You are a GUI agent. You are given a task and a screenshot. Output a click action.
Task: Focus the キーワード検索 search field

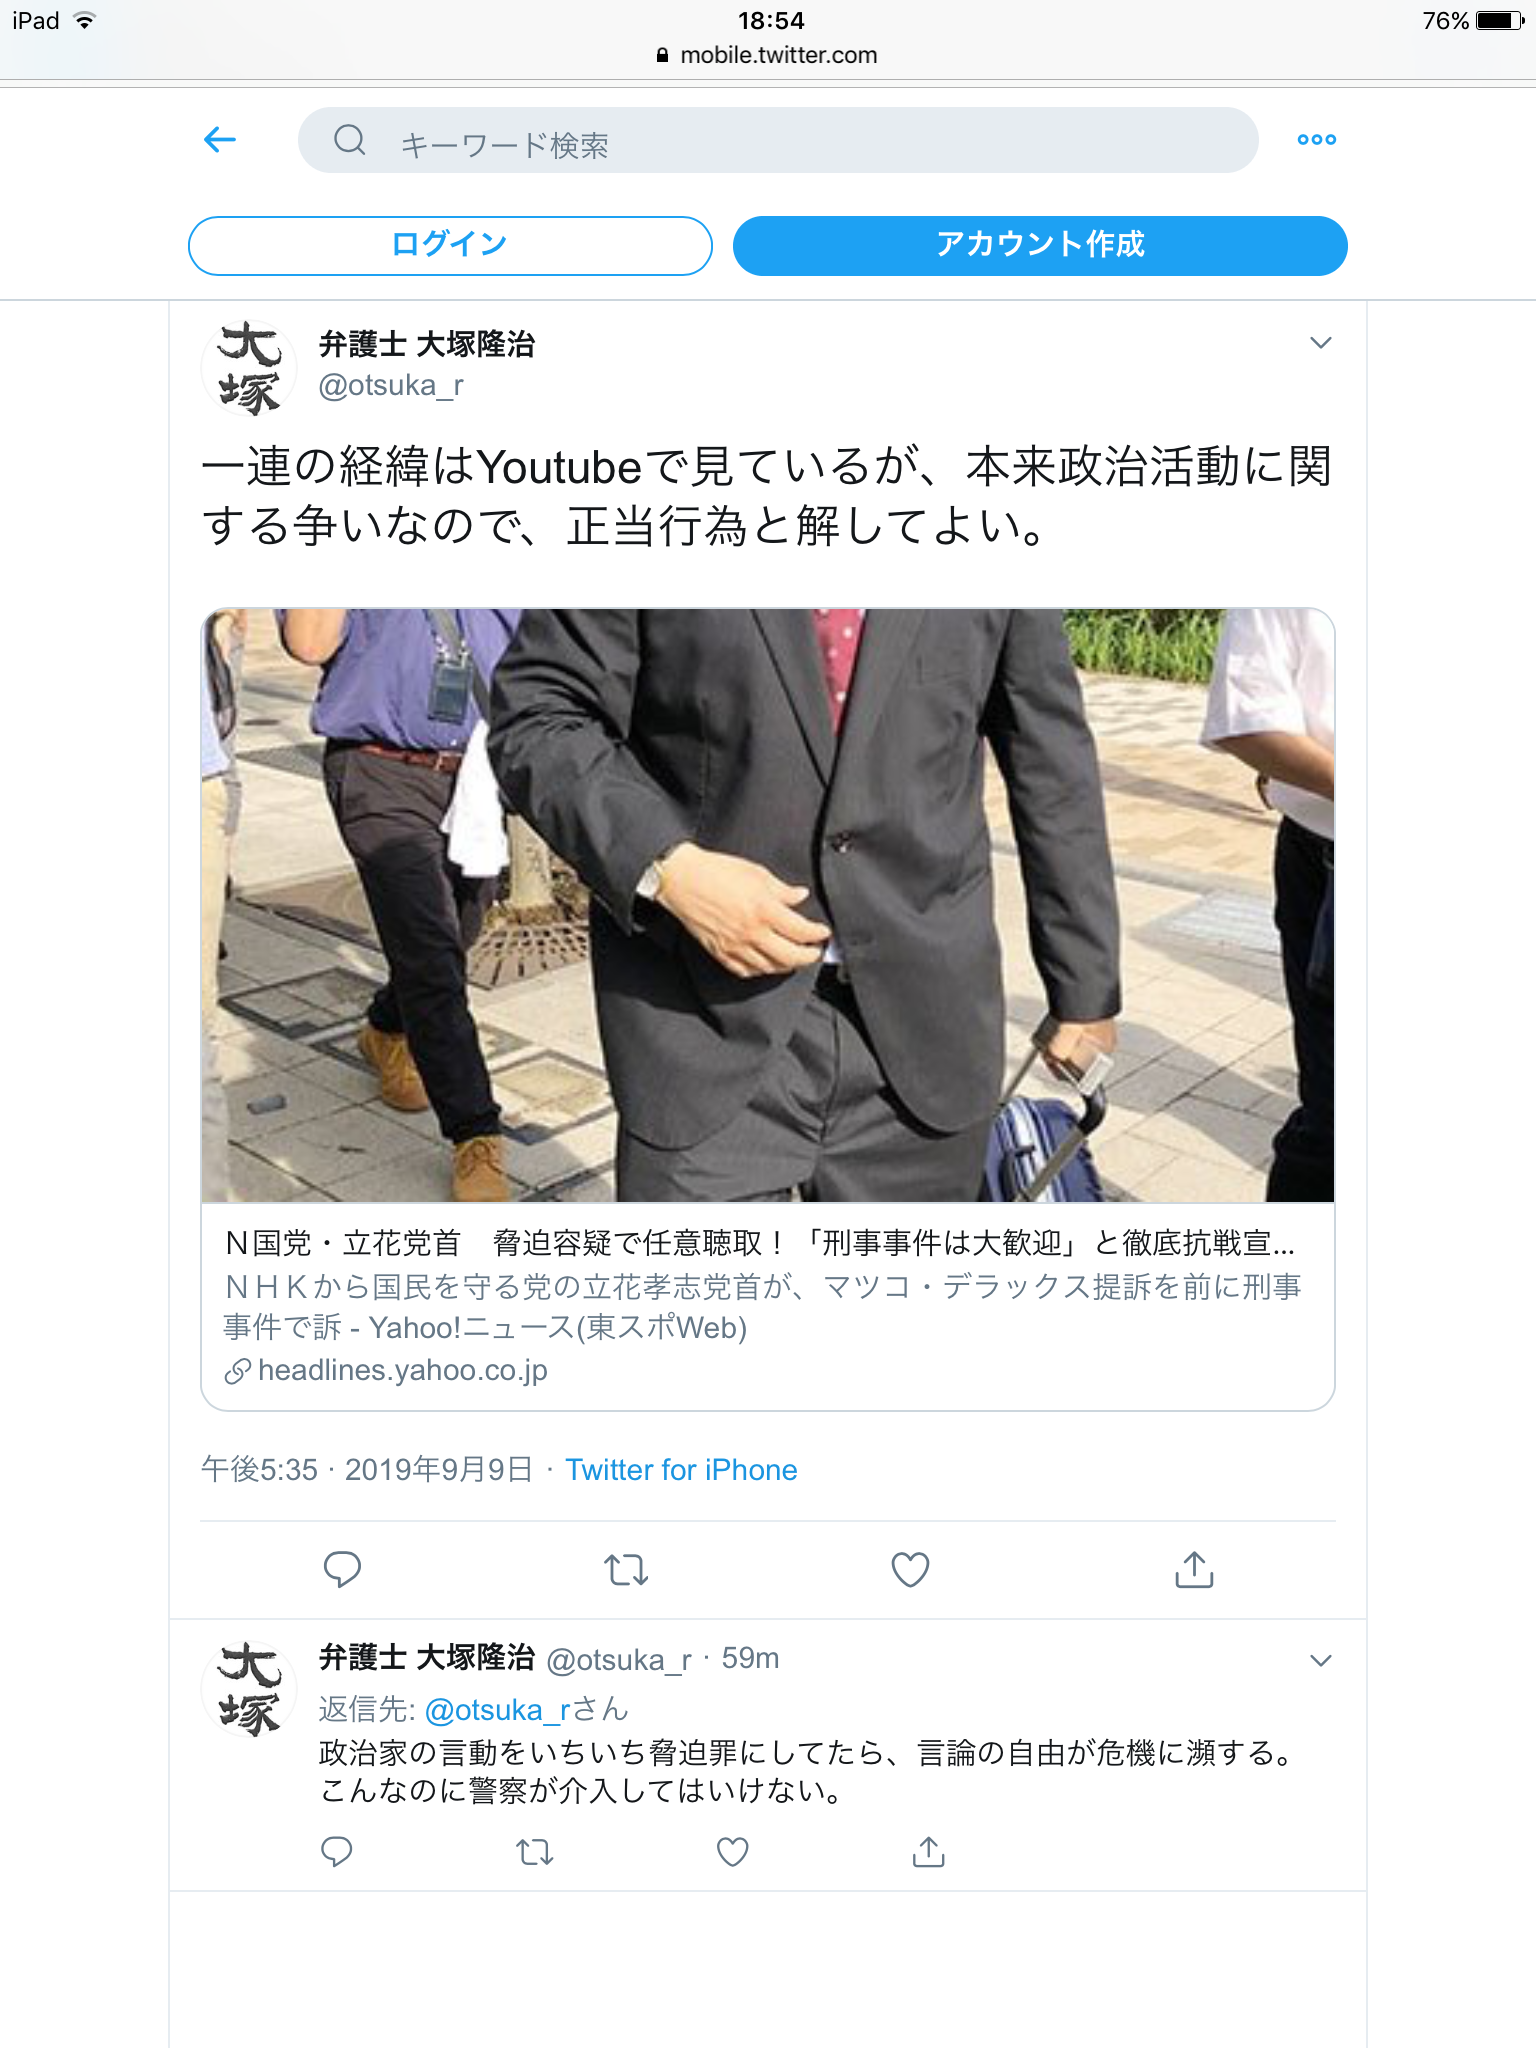coord(777,140)
